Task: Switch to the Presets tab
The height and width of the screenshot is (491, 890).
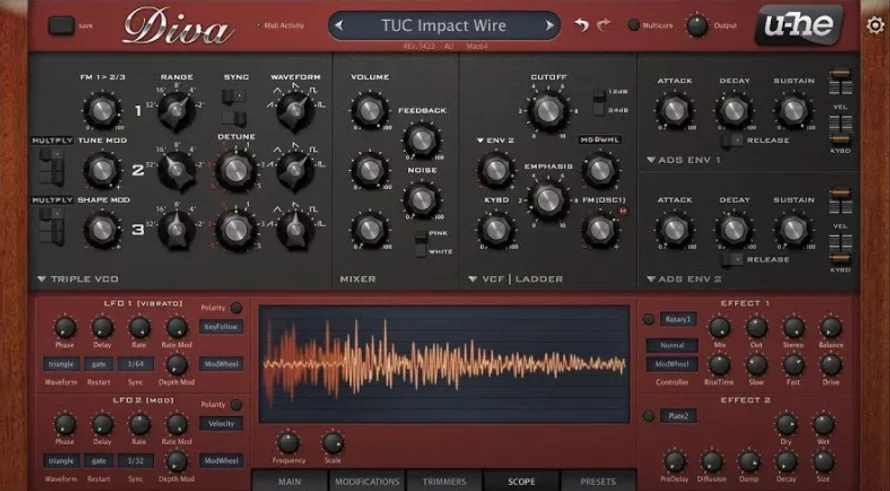Action: pyautogui.click(x=598, y=481)
